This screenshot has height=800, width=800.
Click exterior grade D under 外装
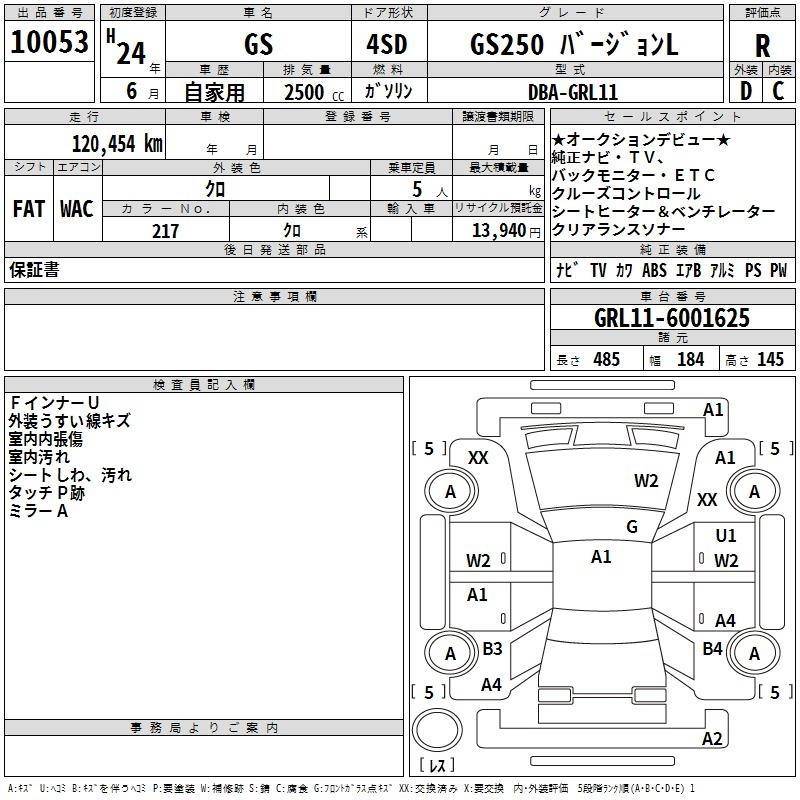pos(746,91)
